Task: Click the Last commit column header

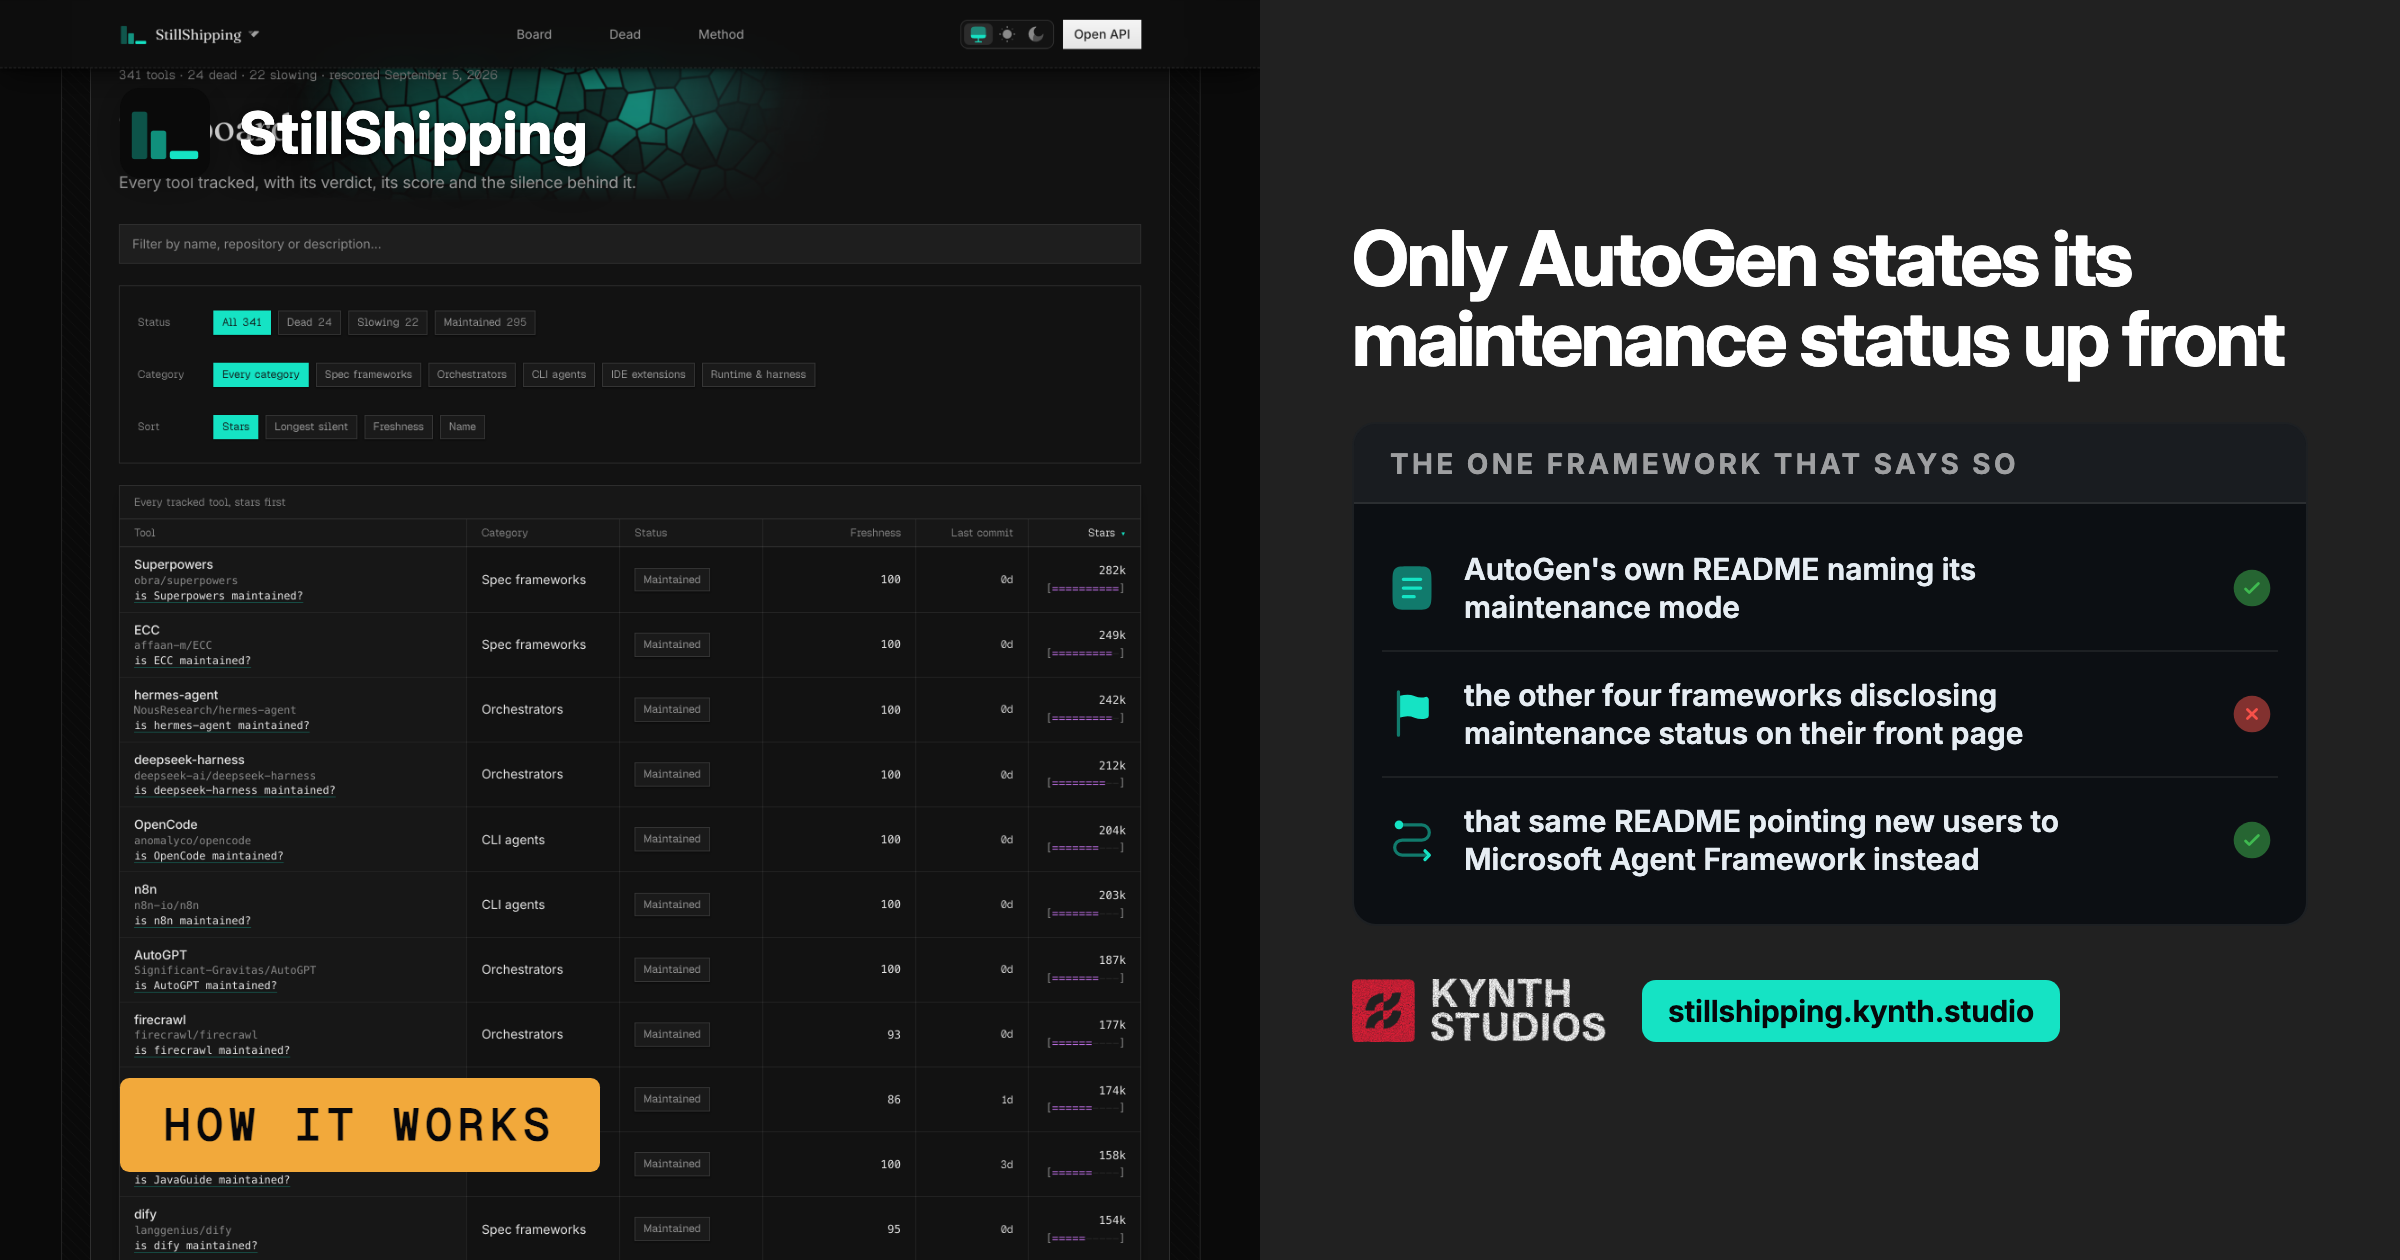Action: (x=981, y=533)
